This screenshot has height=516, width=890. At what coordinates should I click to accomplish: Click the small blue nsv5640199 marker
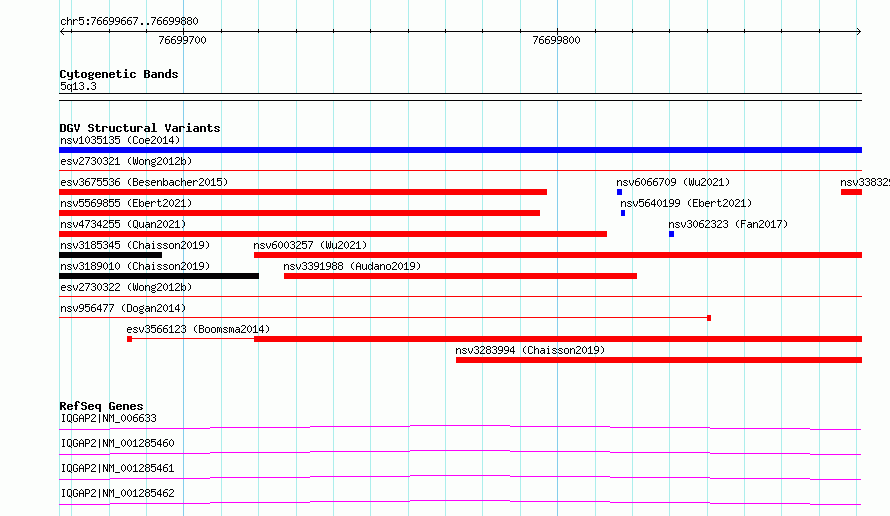[623, 213]
